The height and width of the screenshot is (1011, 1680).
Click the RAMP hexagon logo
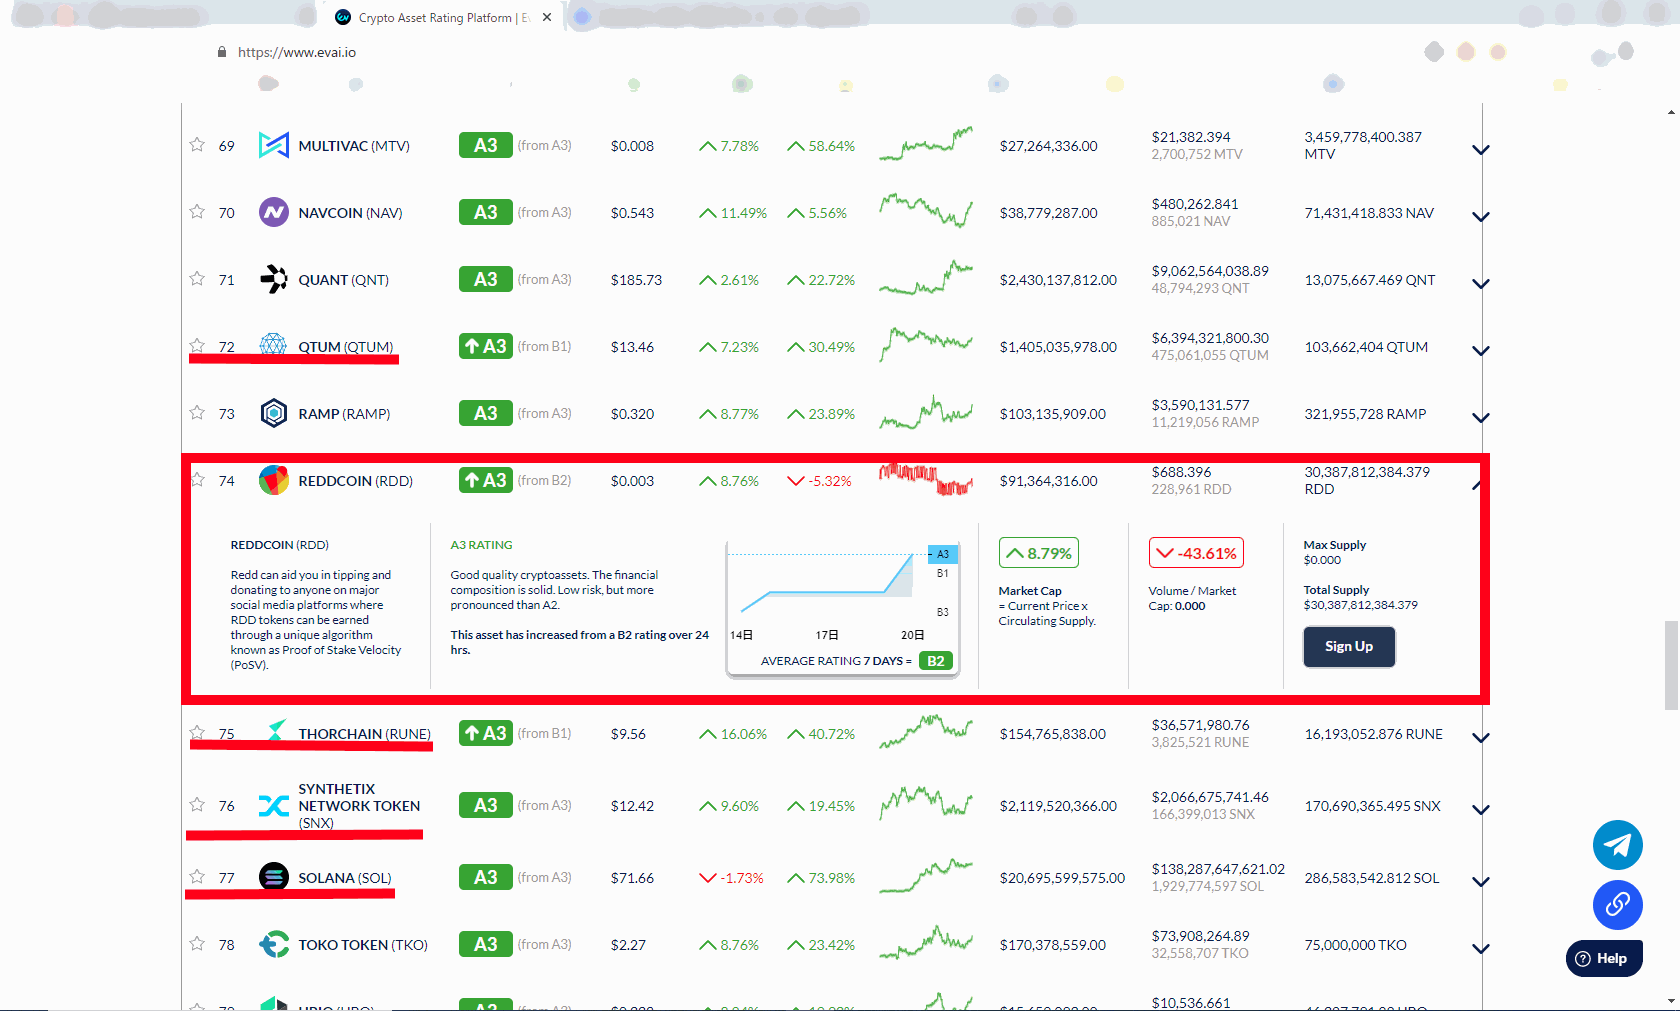[x=273, y=414]
